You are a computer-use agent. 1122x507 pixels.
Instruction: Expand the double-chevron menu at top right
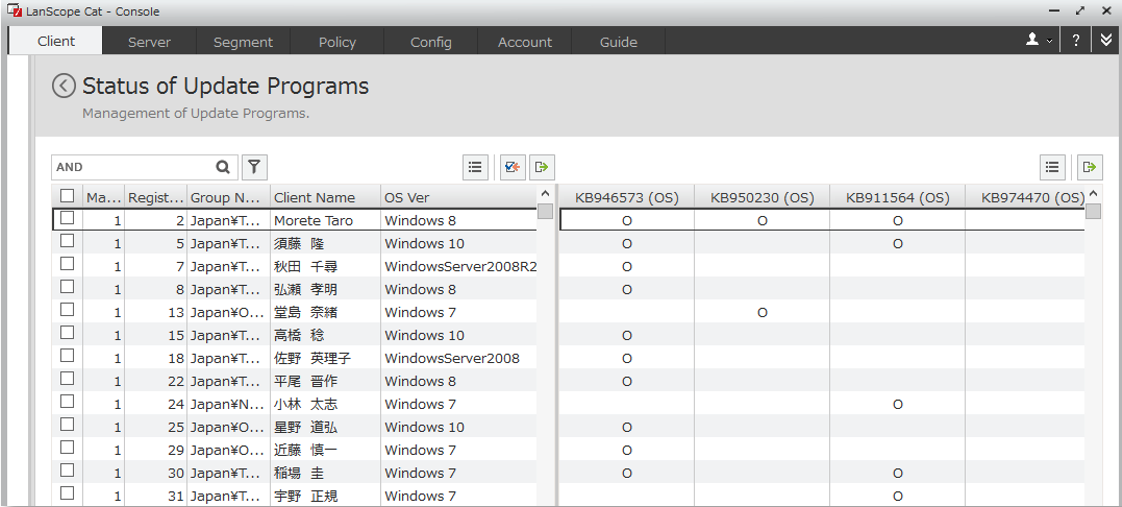[x=1105, y=41]
